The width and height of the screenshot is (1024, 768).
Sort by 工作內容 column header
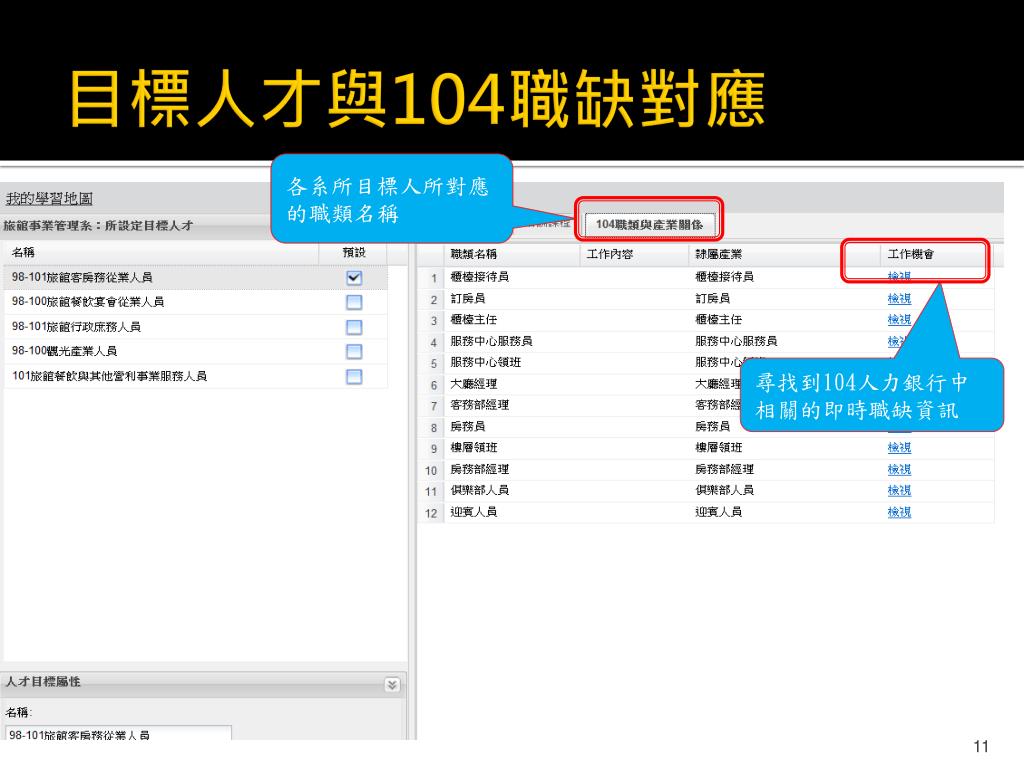point(633,254)
